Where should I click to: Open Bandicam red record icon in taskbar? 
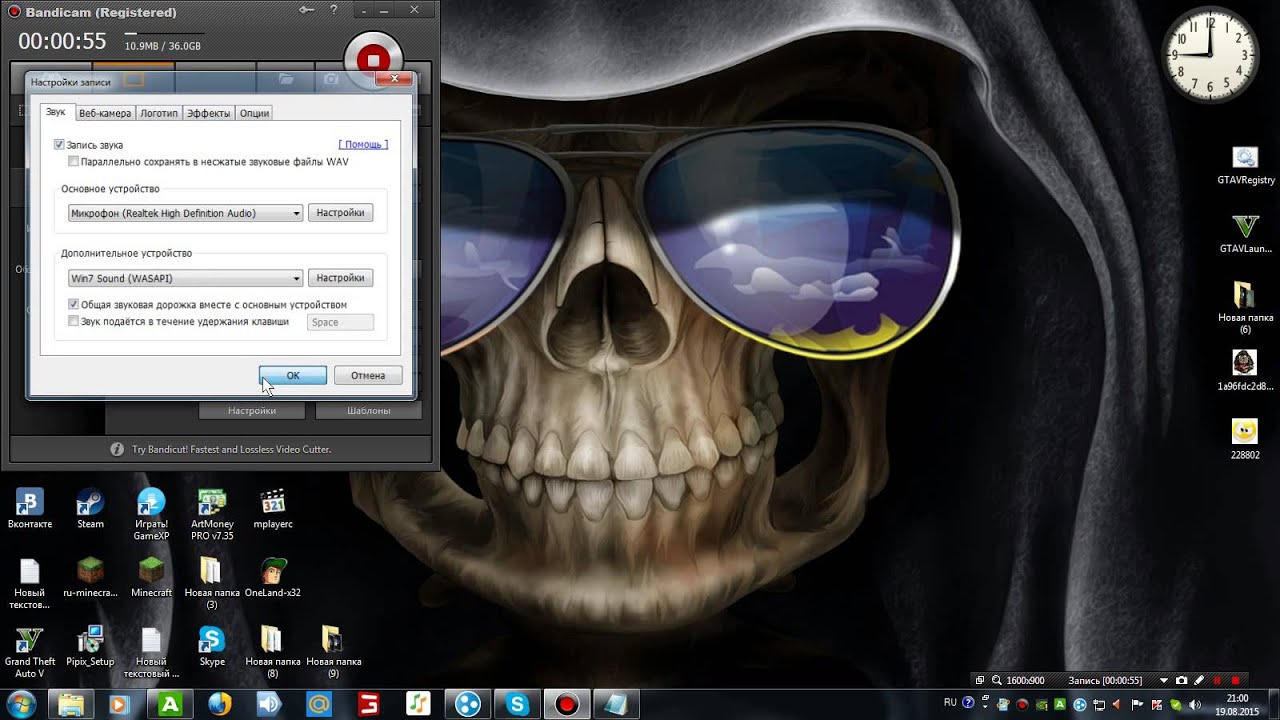click(x=567, y=705)
